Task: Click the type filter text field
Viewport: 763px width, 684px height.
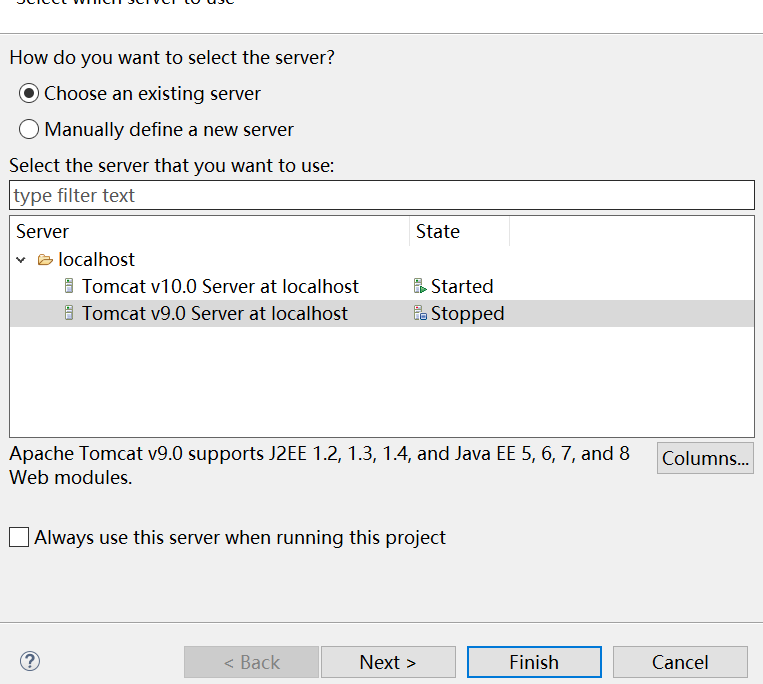Action: 381,195
